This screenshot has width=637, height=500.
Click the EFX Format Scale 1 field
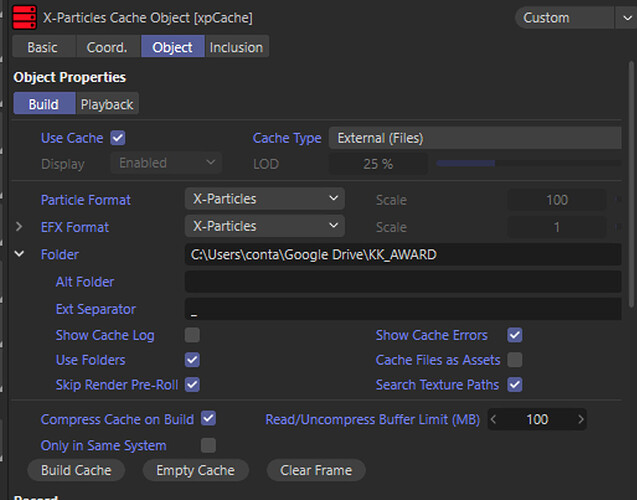point(557,227)
